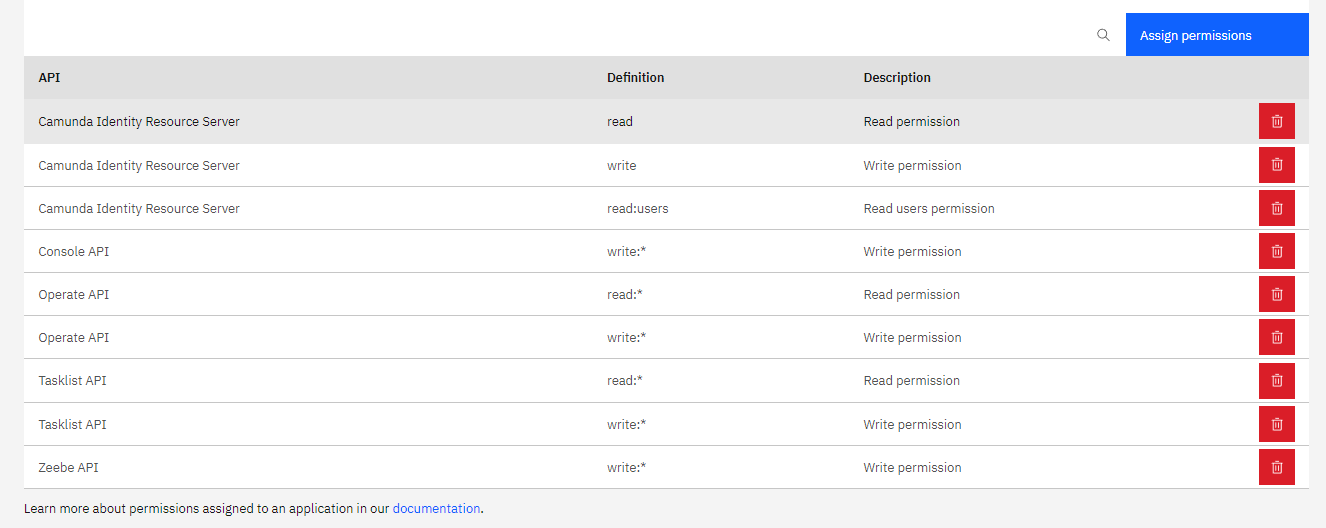1326x528 pixels.
Task: Remove Operate API read:* permission
Action: tap(1276, 294)
